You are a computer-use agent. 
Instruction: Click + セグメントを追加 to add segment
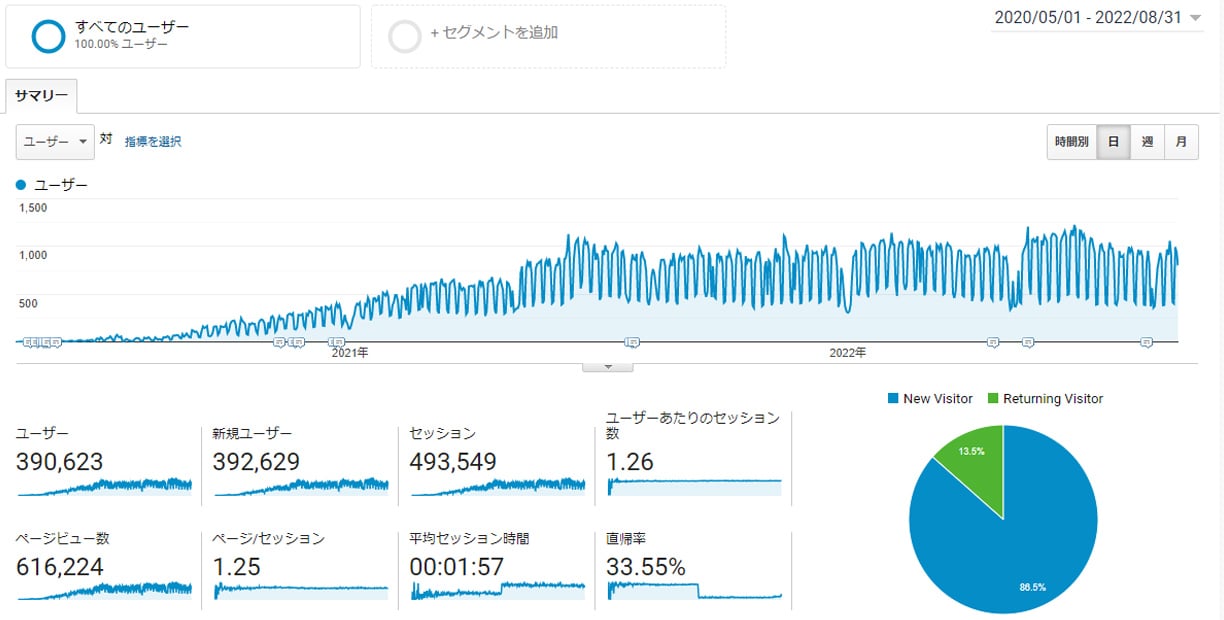point(494,33)
